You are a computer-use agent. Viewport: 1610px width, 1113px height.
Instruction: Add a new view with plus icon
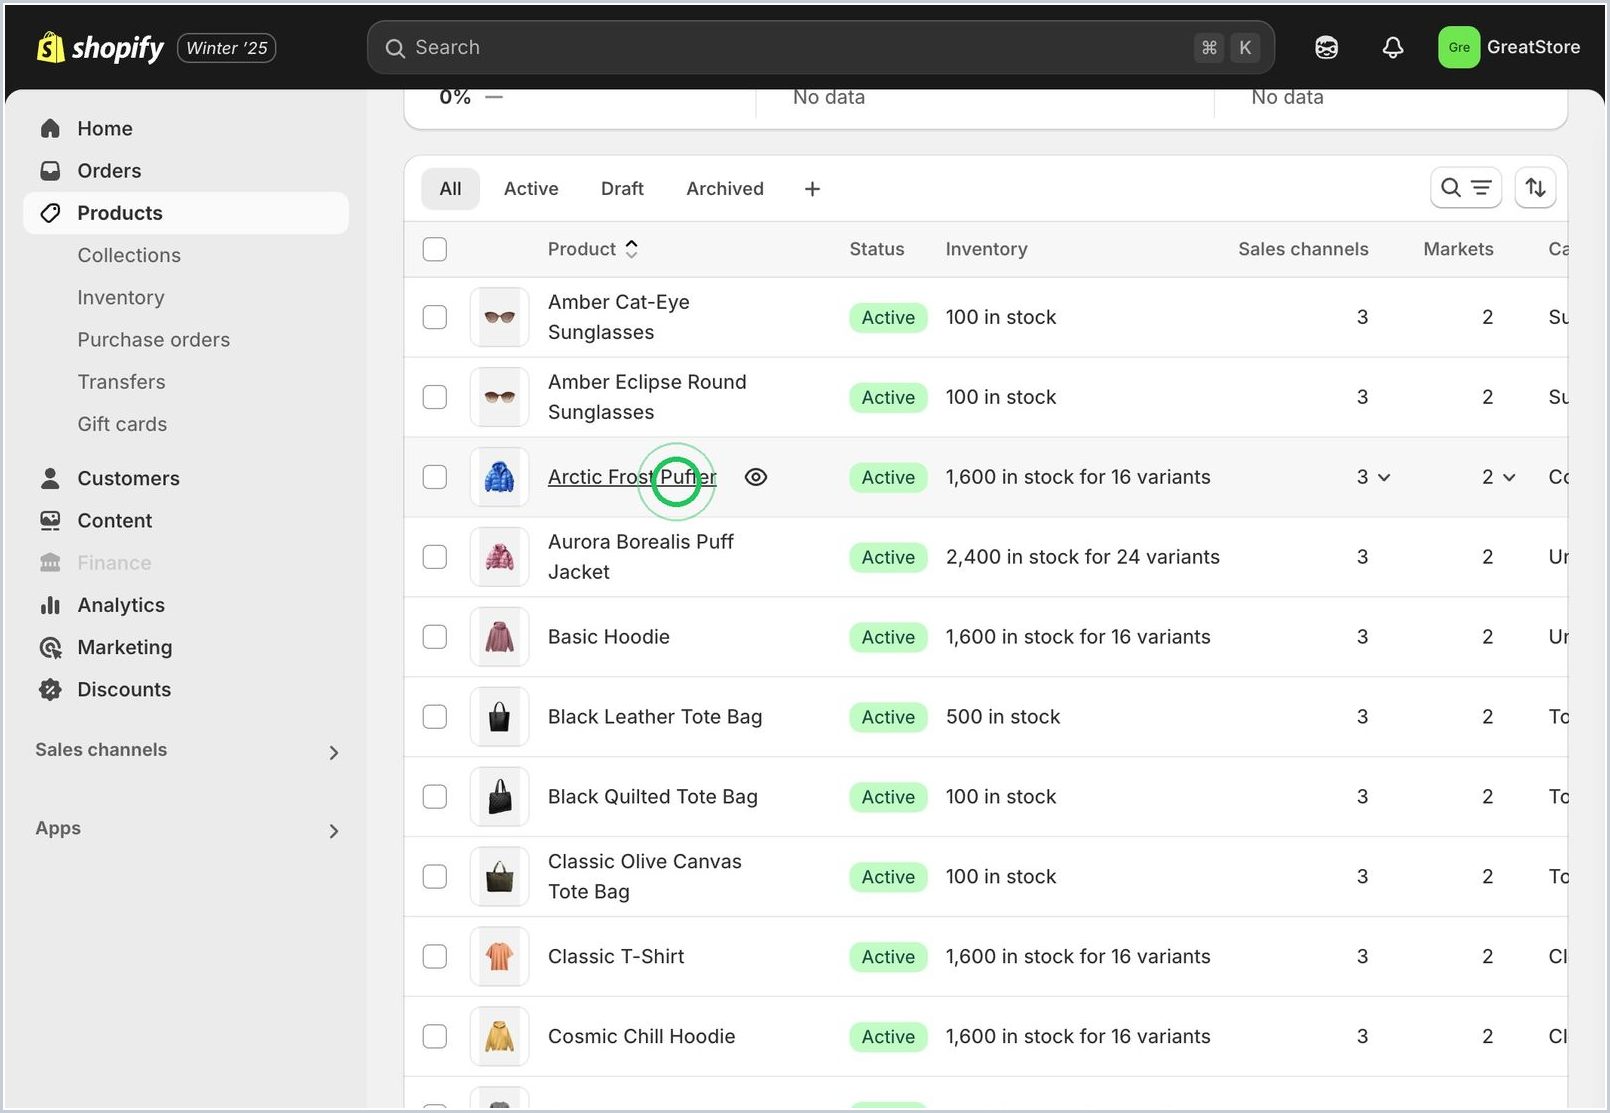812,189
